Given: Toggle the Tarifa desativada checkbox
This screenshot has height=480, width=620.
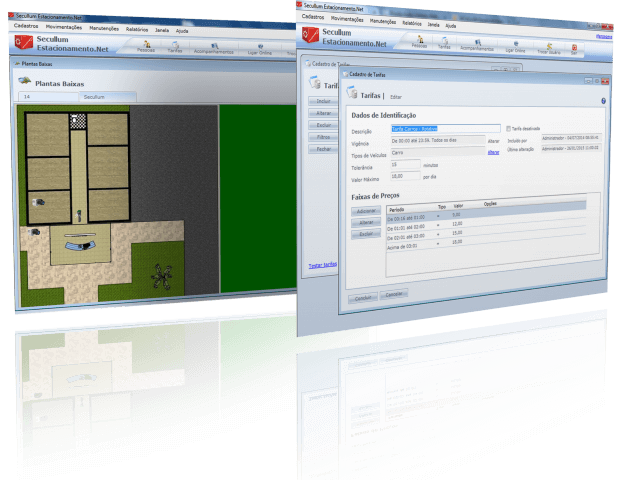Looking at the screenshot, I should point(509,128).
